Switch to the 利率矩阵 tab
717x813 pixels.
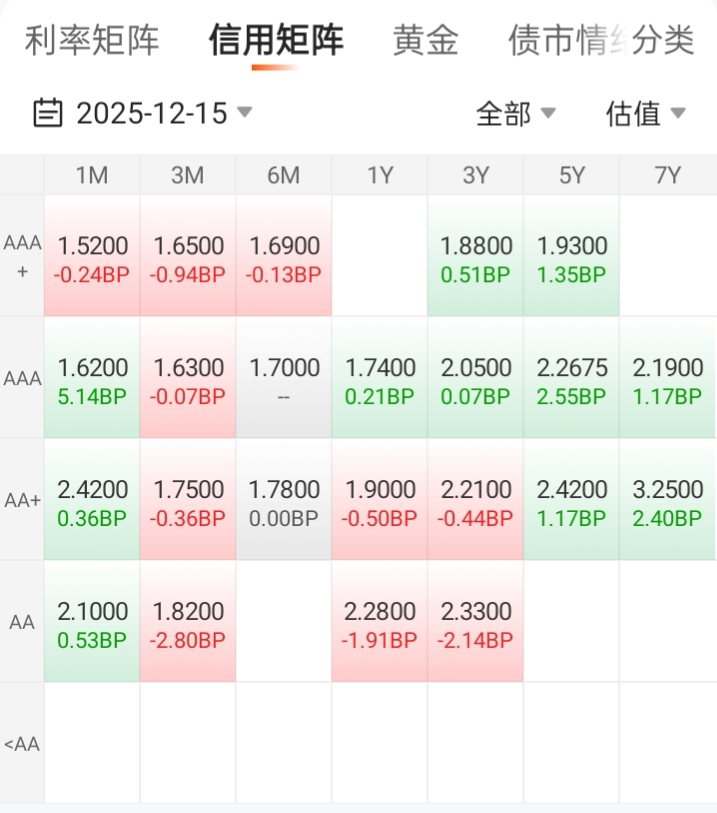(x=92, y=40)
